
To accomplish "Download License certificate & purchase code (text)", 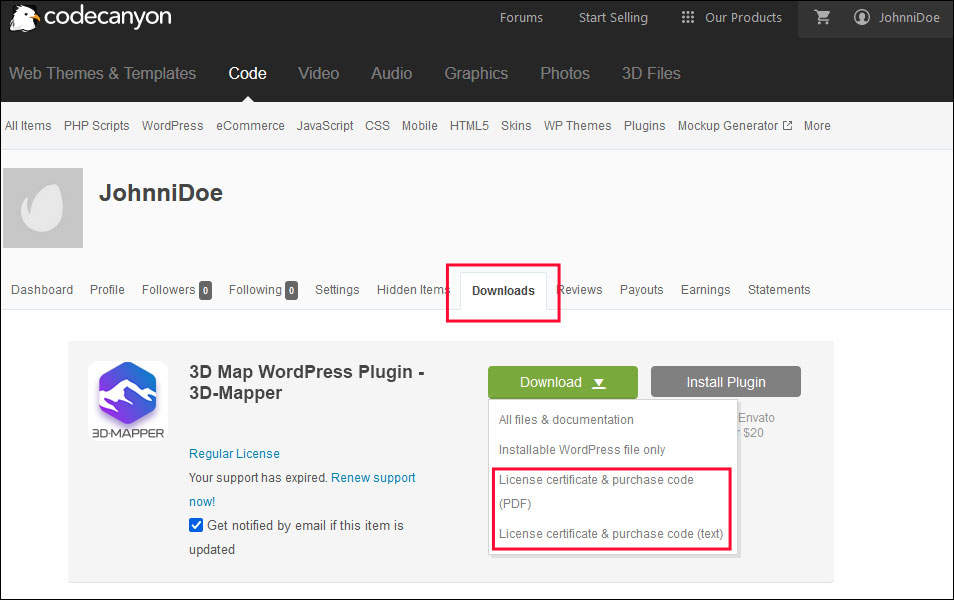I will pyautogui.click(x=611, y=534).
